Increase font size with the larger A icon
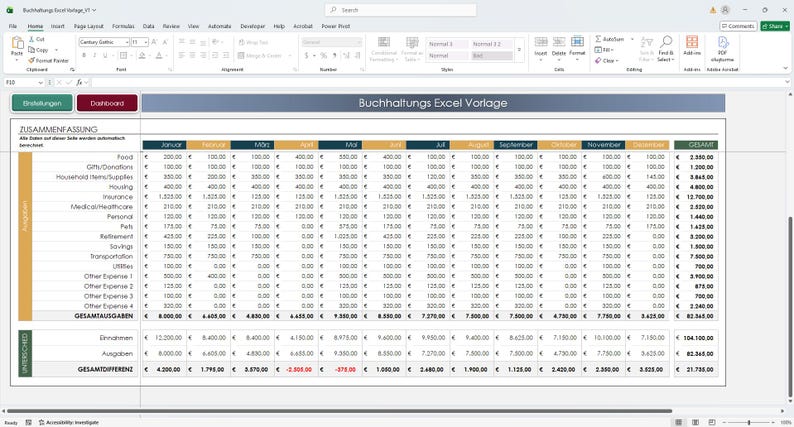 [x=154, y=42]
